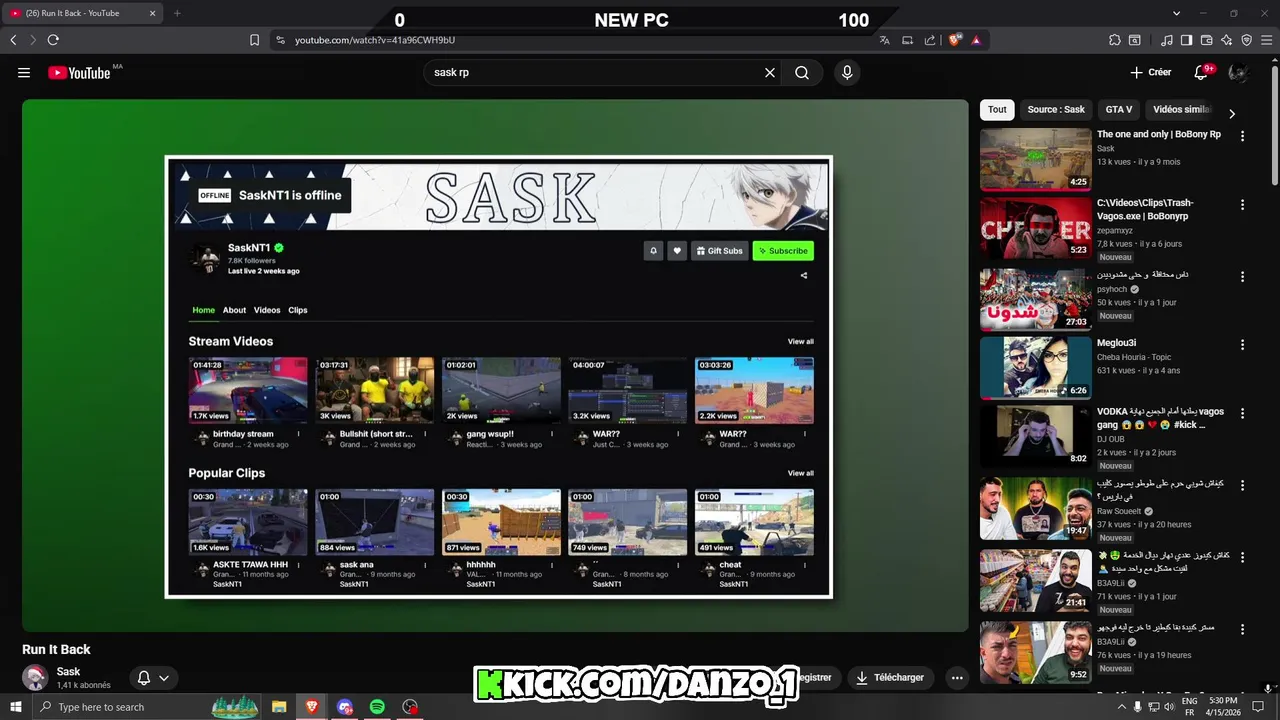This screenshot has height=720, width=1280.
Task: Select the 'Source : Sask' chip
Action: 1056,110
